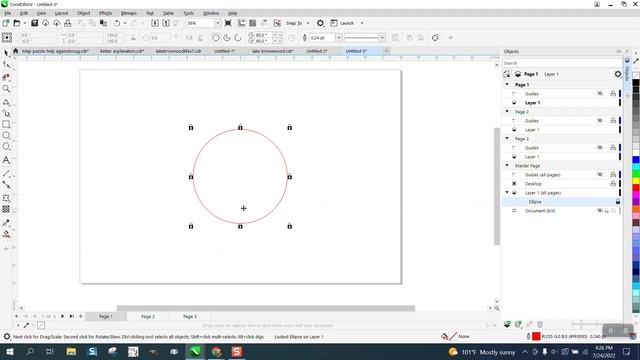Select the Parallel Dimension tool
The image size is (640, 360).
click(x=6, y=173)
